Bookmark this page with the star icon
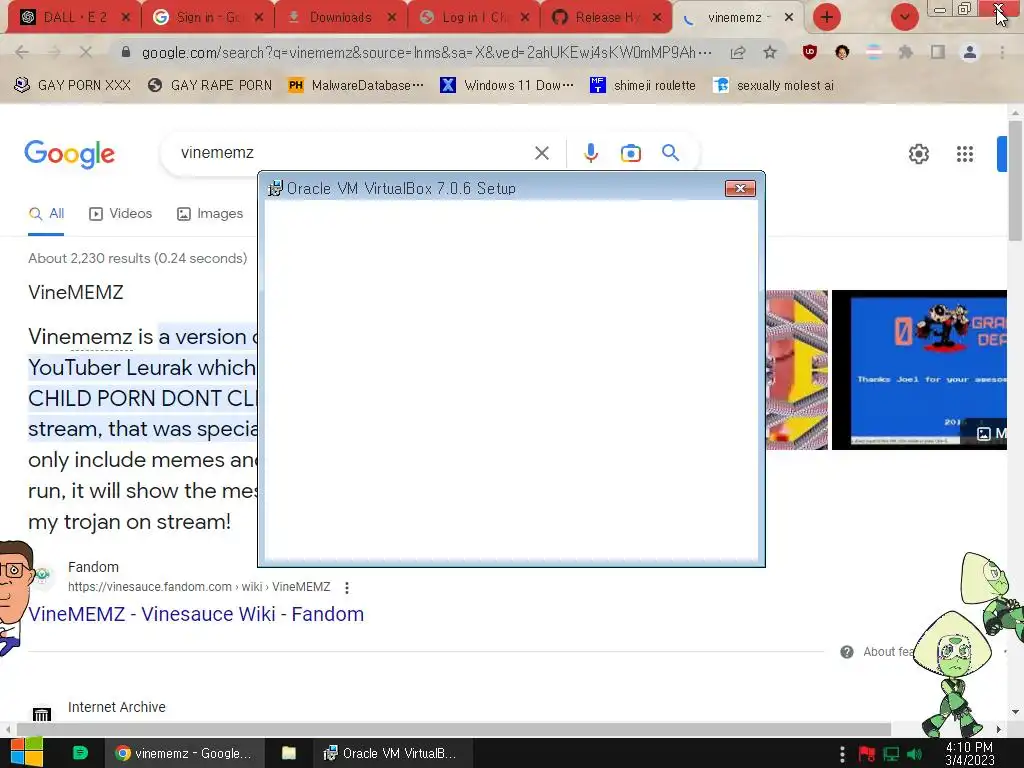Screen dimensions: 1024x768 [x=770, y=52]
